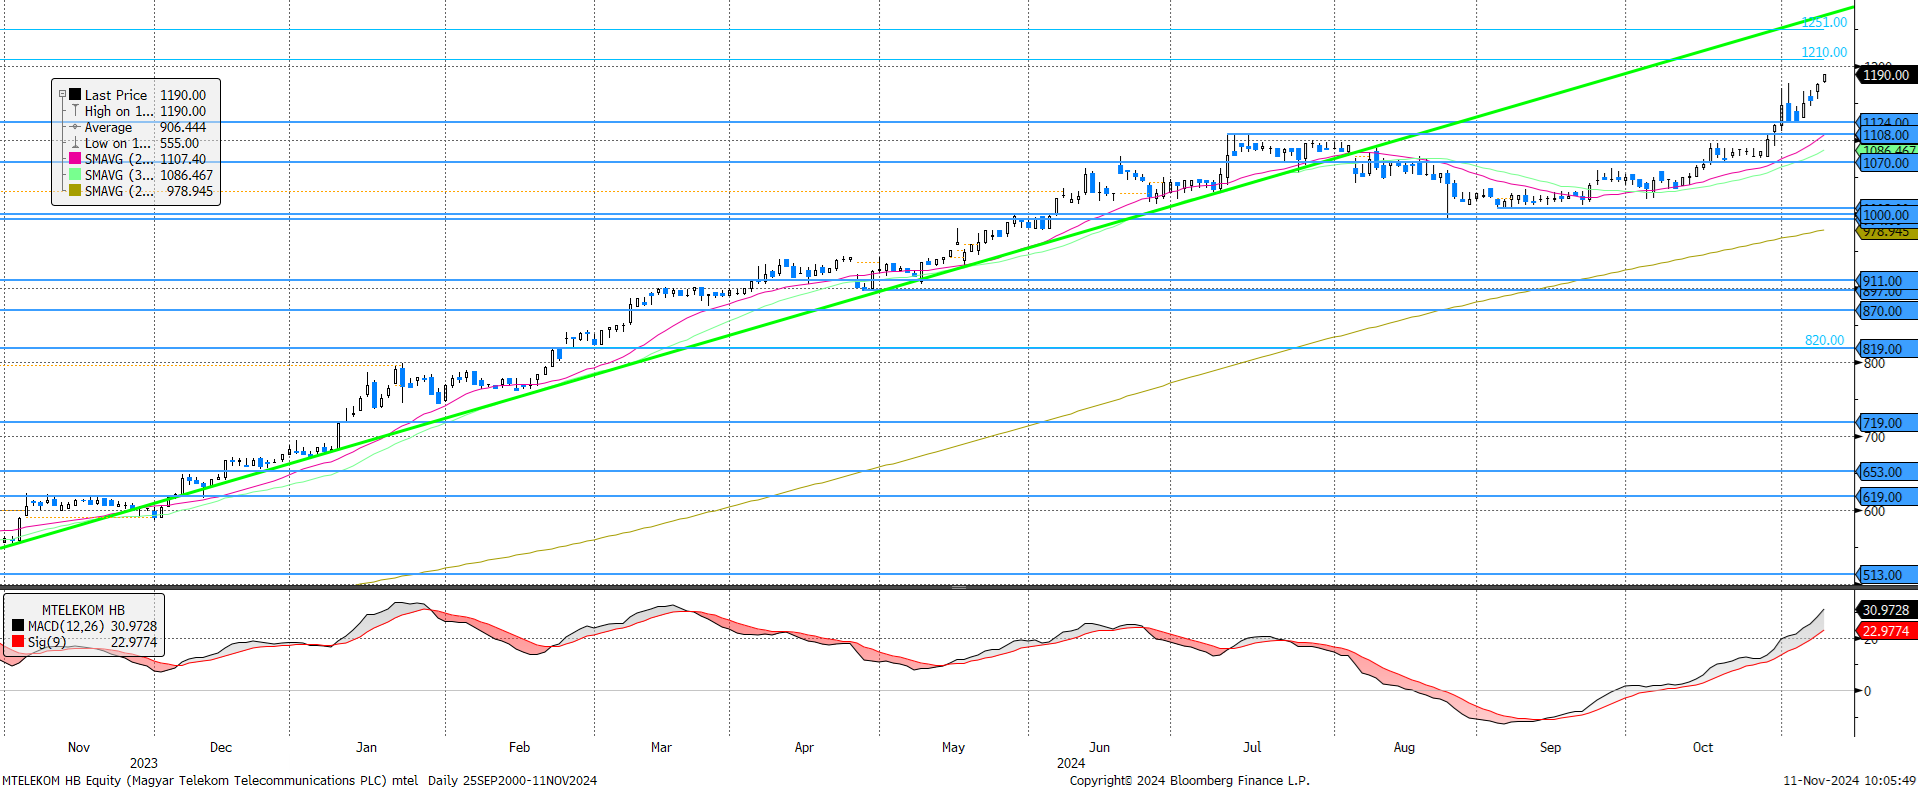Click the Mar label on time axis
The height and width of the screenshot is (789, 1918).
[661, 747]
